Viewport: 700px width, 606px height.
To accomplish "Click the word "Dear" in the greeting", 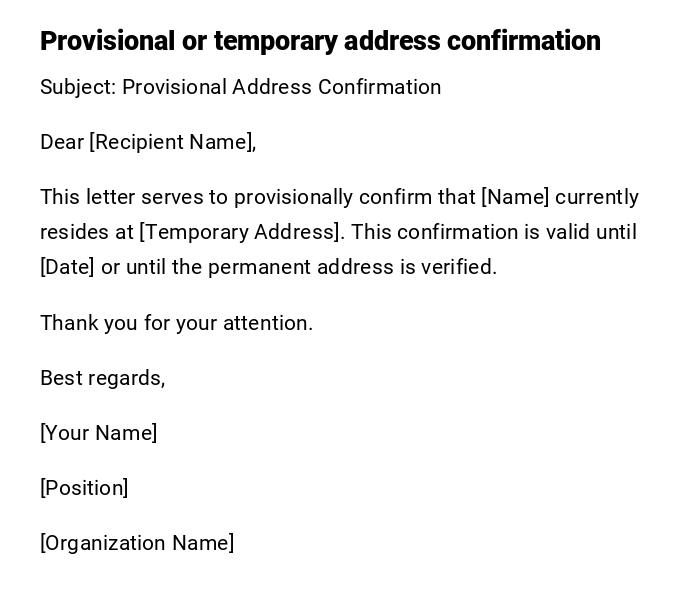I will click(62, 142).
